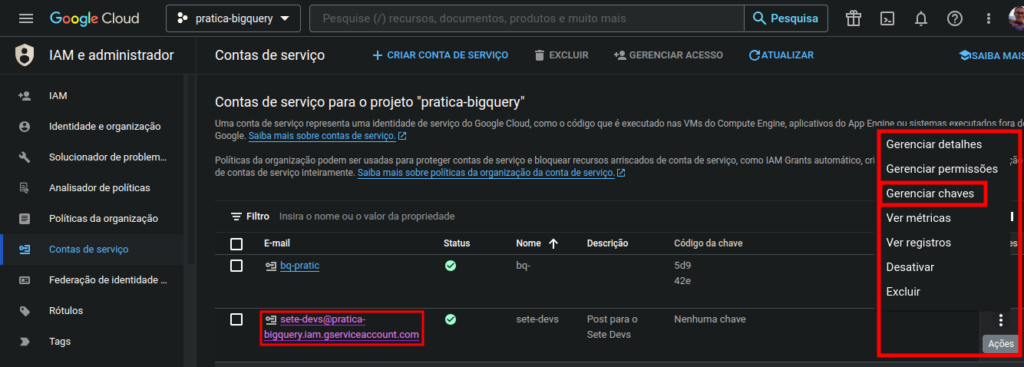Screen dimensions: 1024x367
Task: Click the Status column header
Action: coord(456,244)
